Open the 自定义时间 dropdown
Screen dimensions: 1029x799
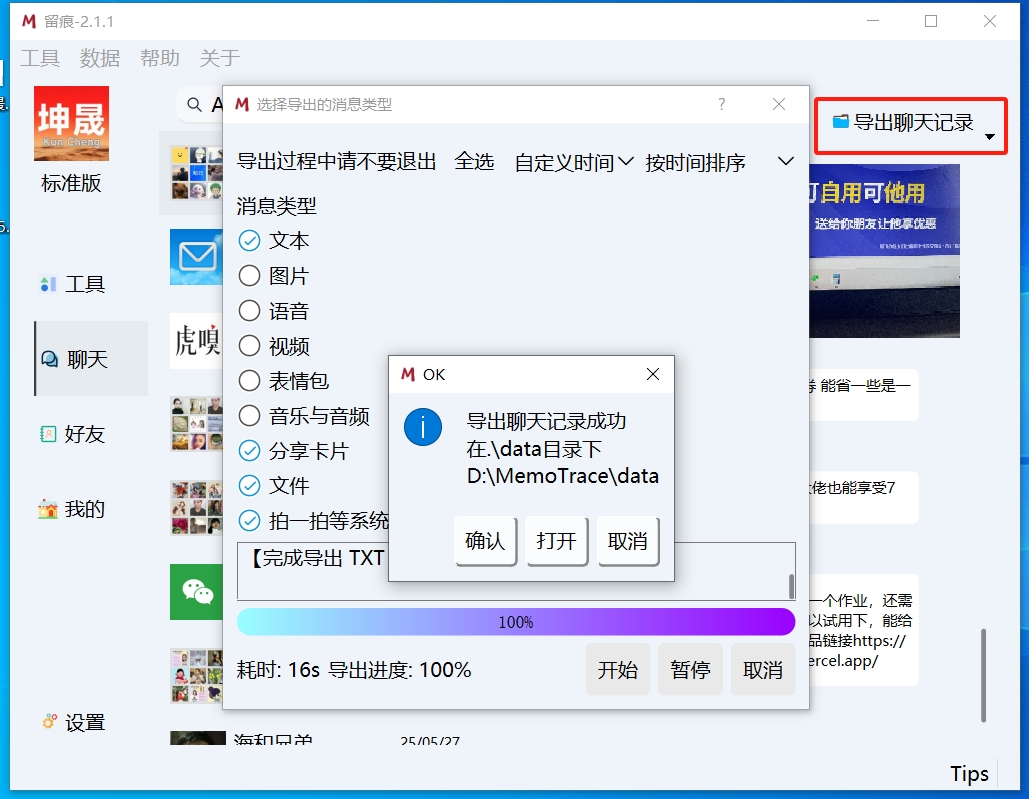point(574,162)
